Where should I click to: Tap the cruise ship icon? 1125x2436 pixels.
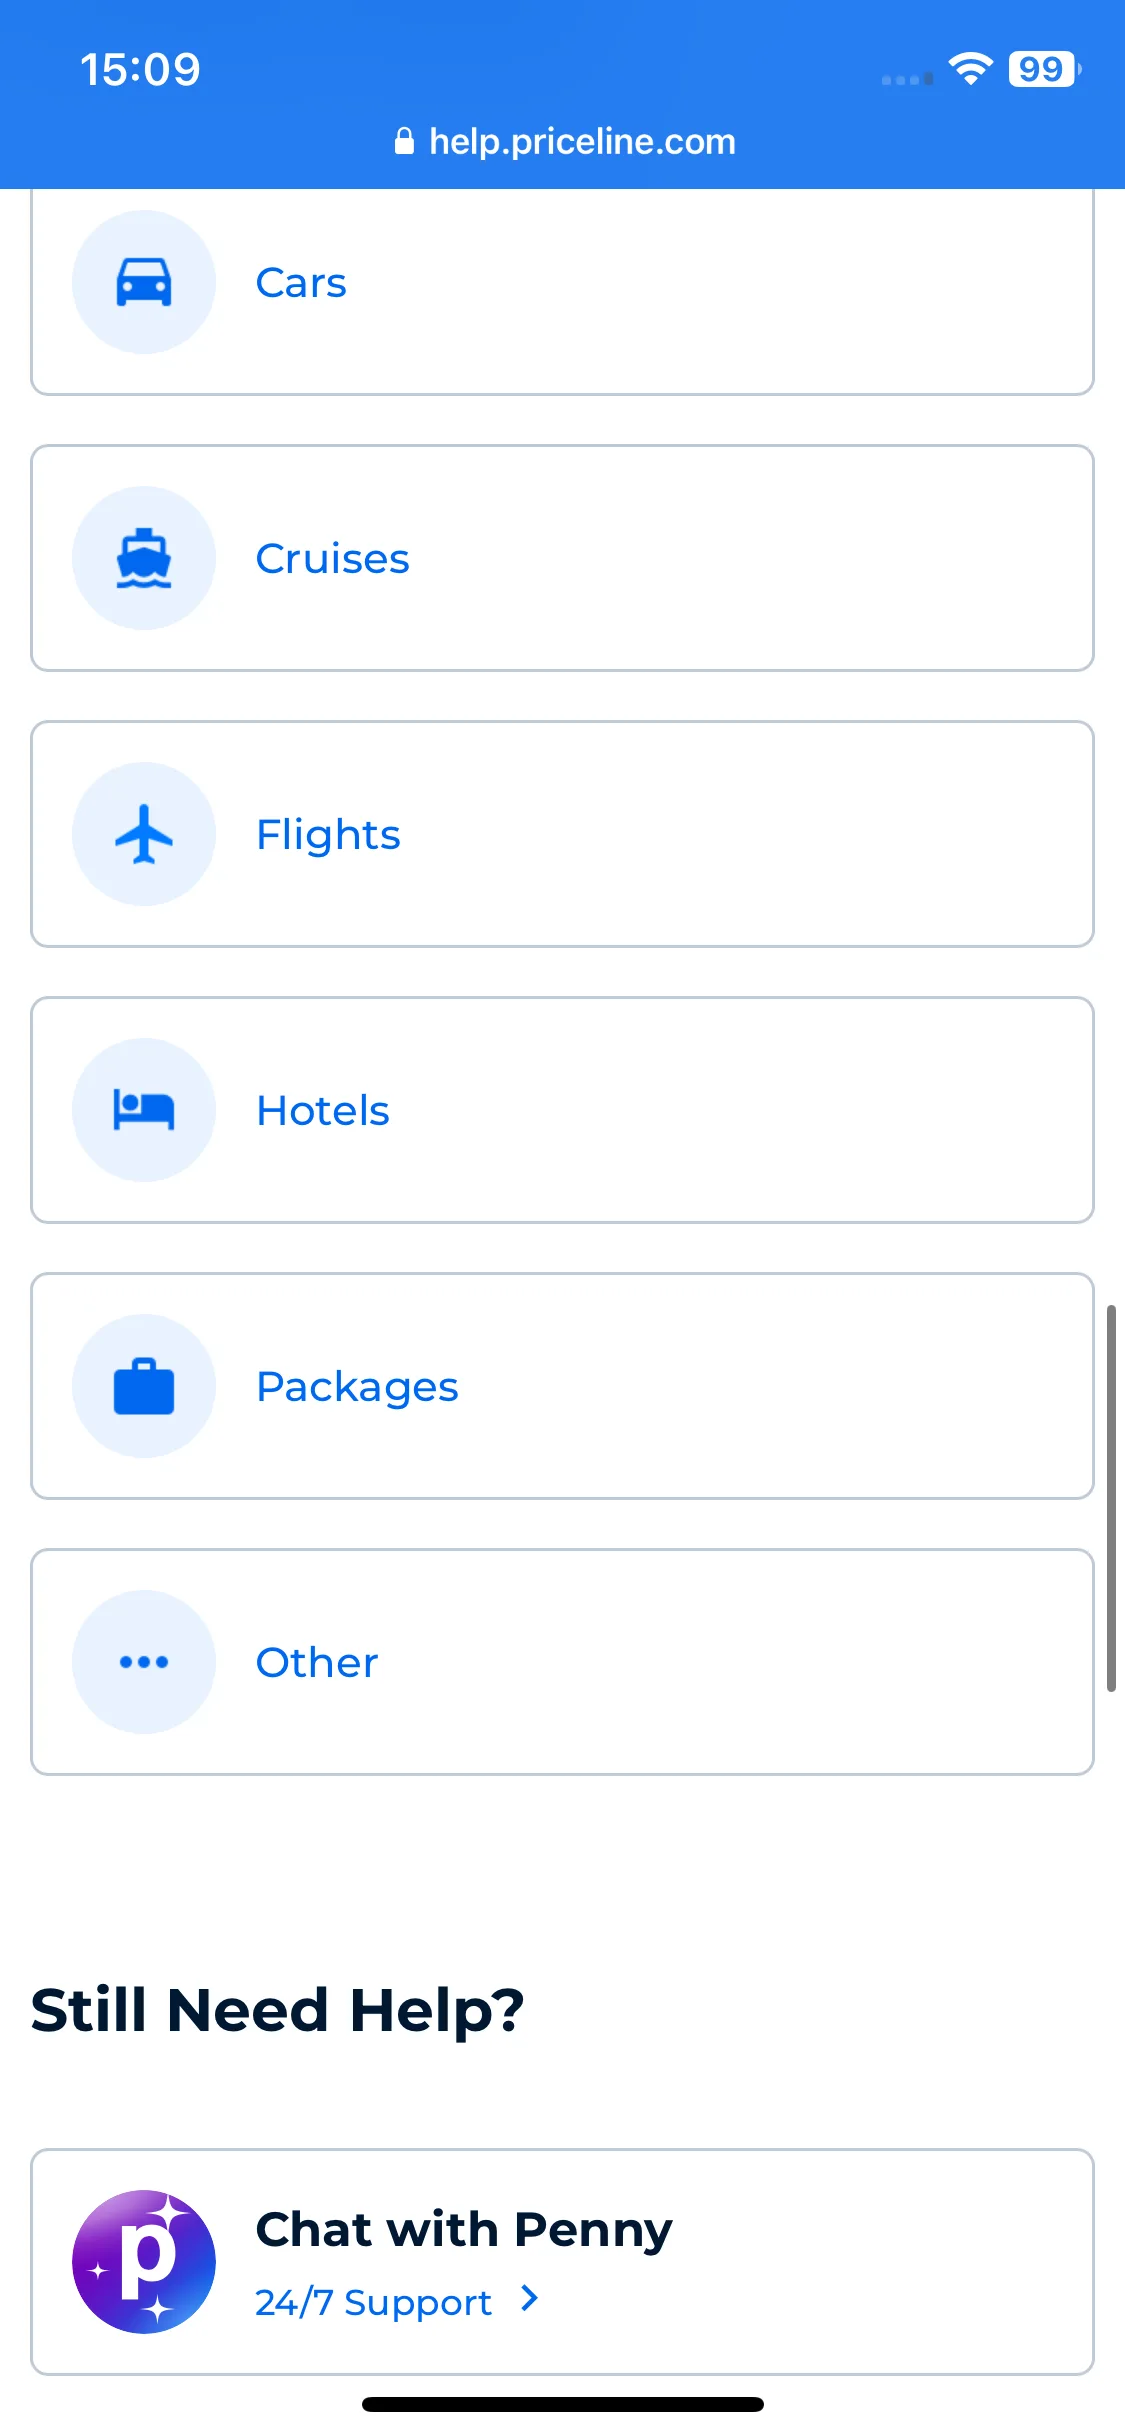click(144, 558)
